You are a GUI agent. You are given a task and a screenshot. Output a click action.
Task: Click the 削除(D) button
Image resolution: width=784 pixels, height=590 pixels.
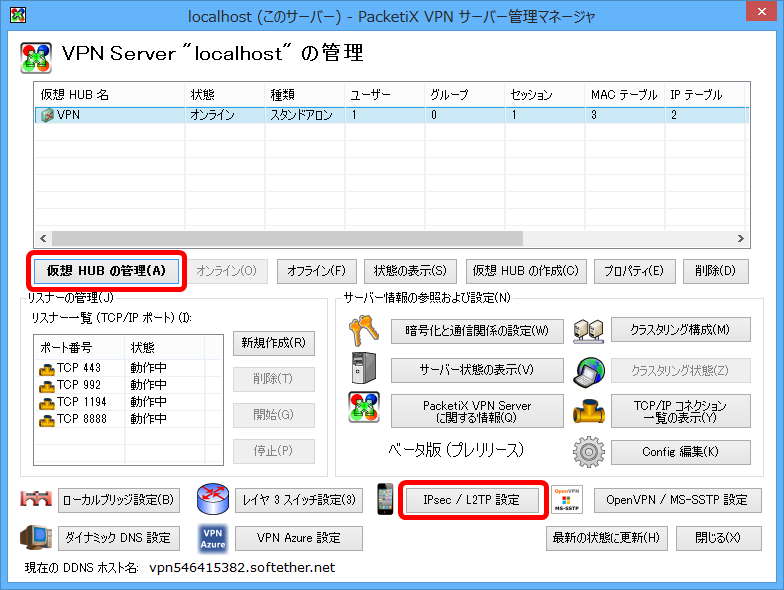tap(716, 271)
